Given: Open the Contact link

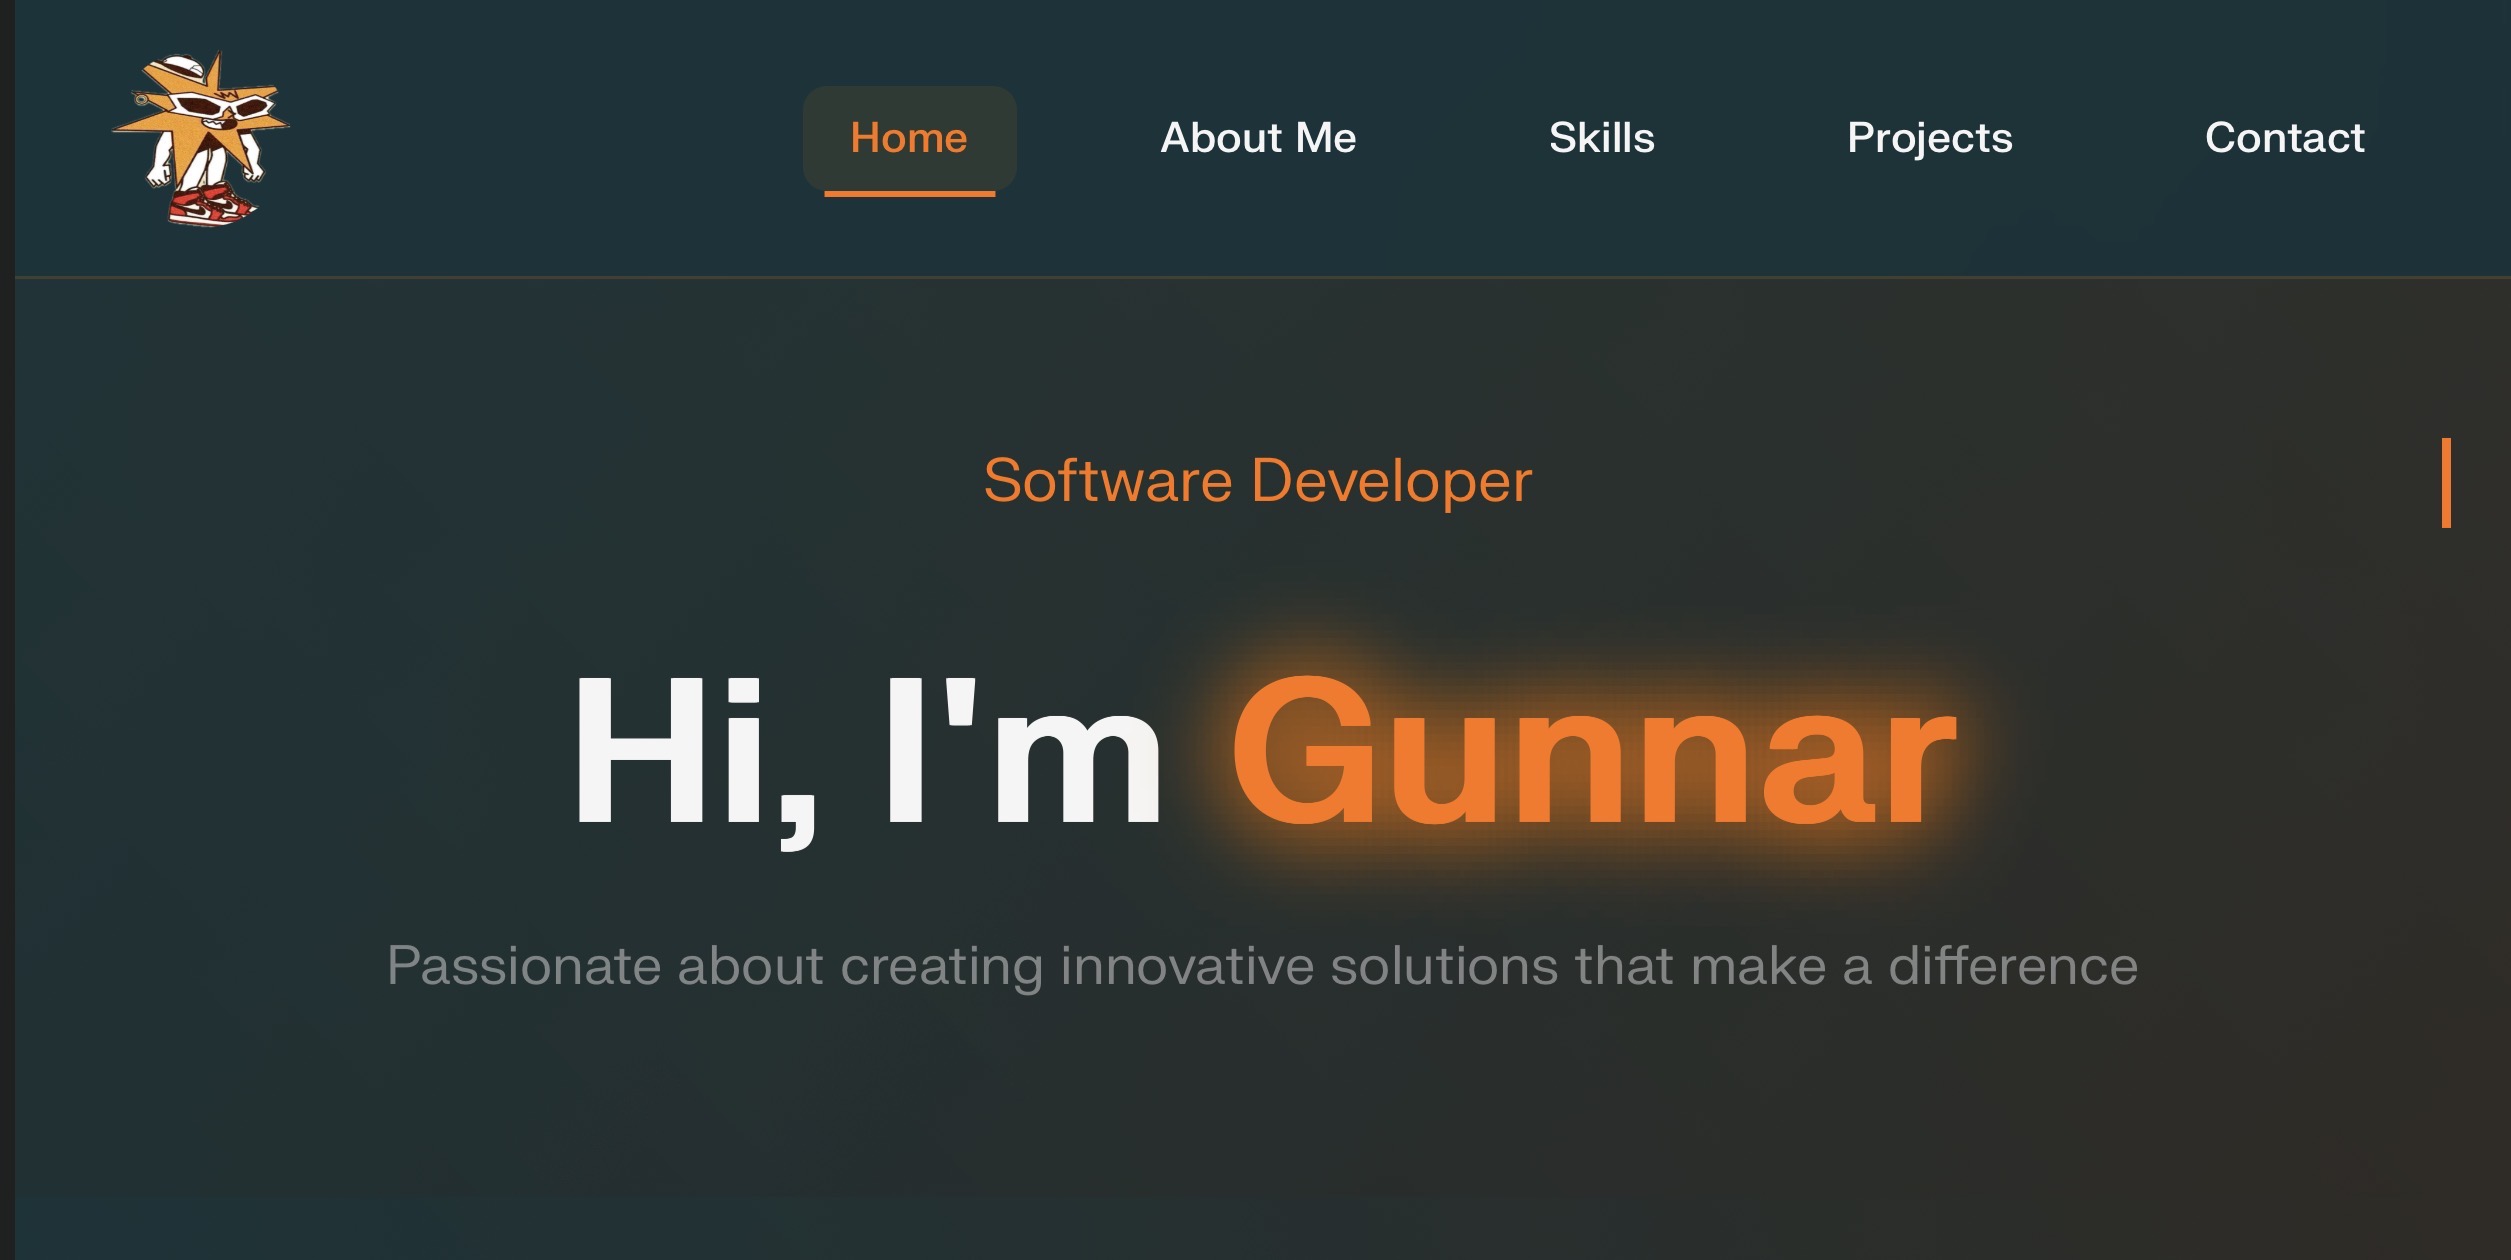Looking at the screenshot, I should pos(2284,137).
